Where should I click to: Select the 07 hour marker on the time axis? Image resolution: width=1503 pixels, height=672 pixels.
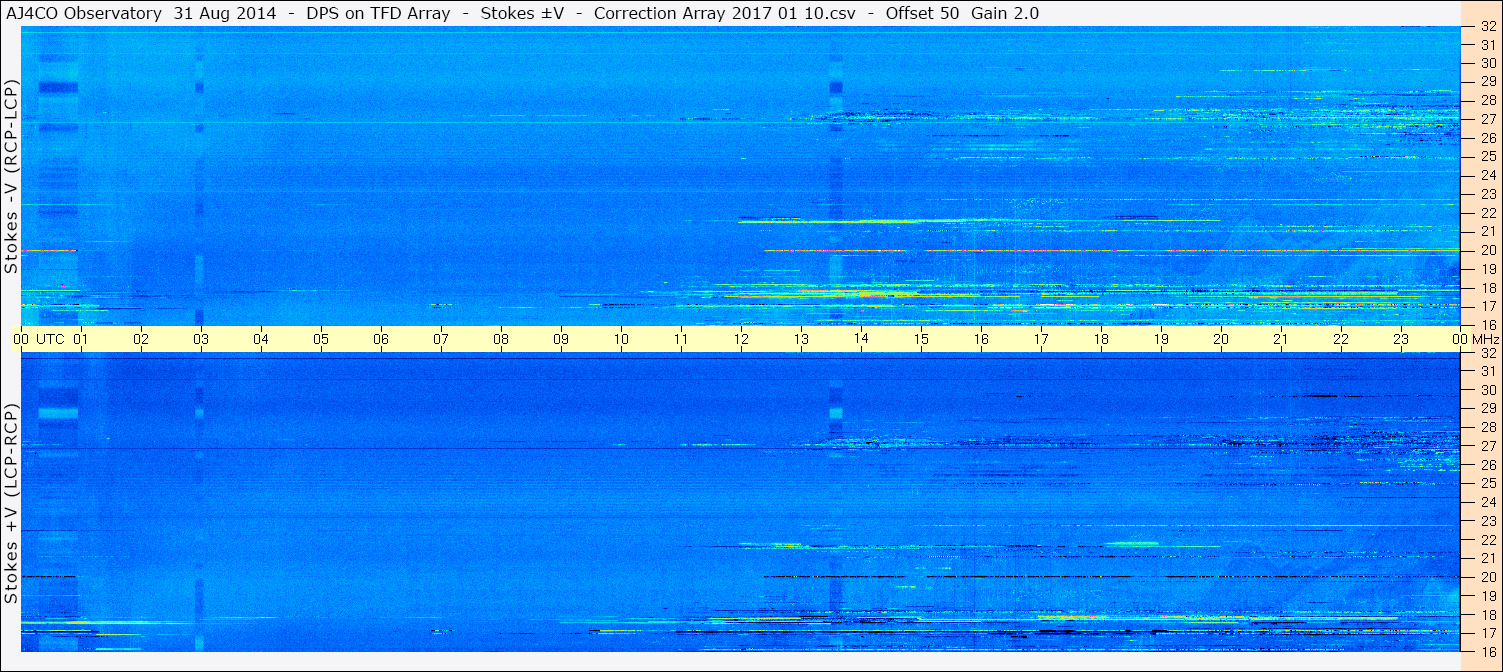tap(441, 339)
